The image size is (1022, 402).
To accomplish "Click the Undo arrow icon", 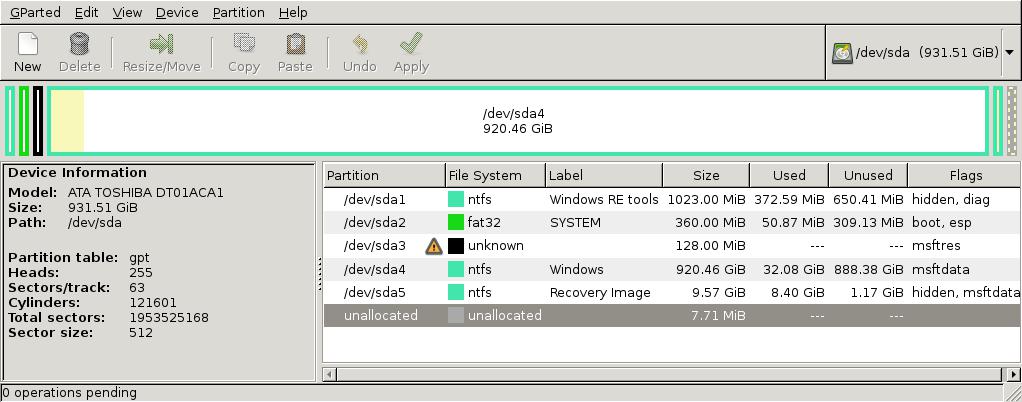I will [x=360, y=44].
